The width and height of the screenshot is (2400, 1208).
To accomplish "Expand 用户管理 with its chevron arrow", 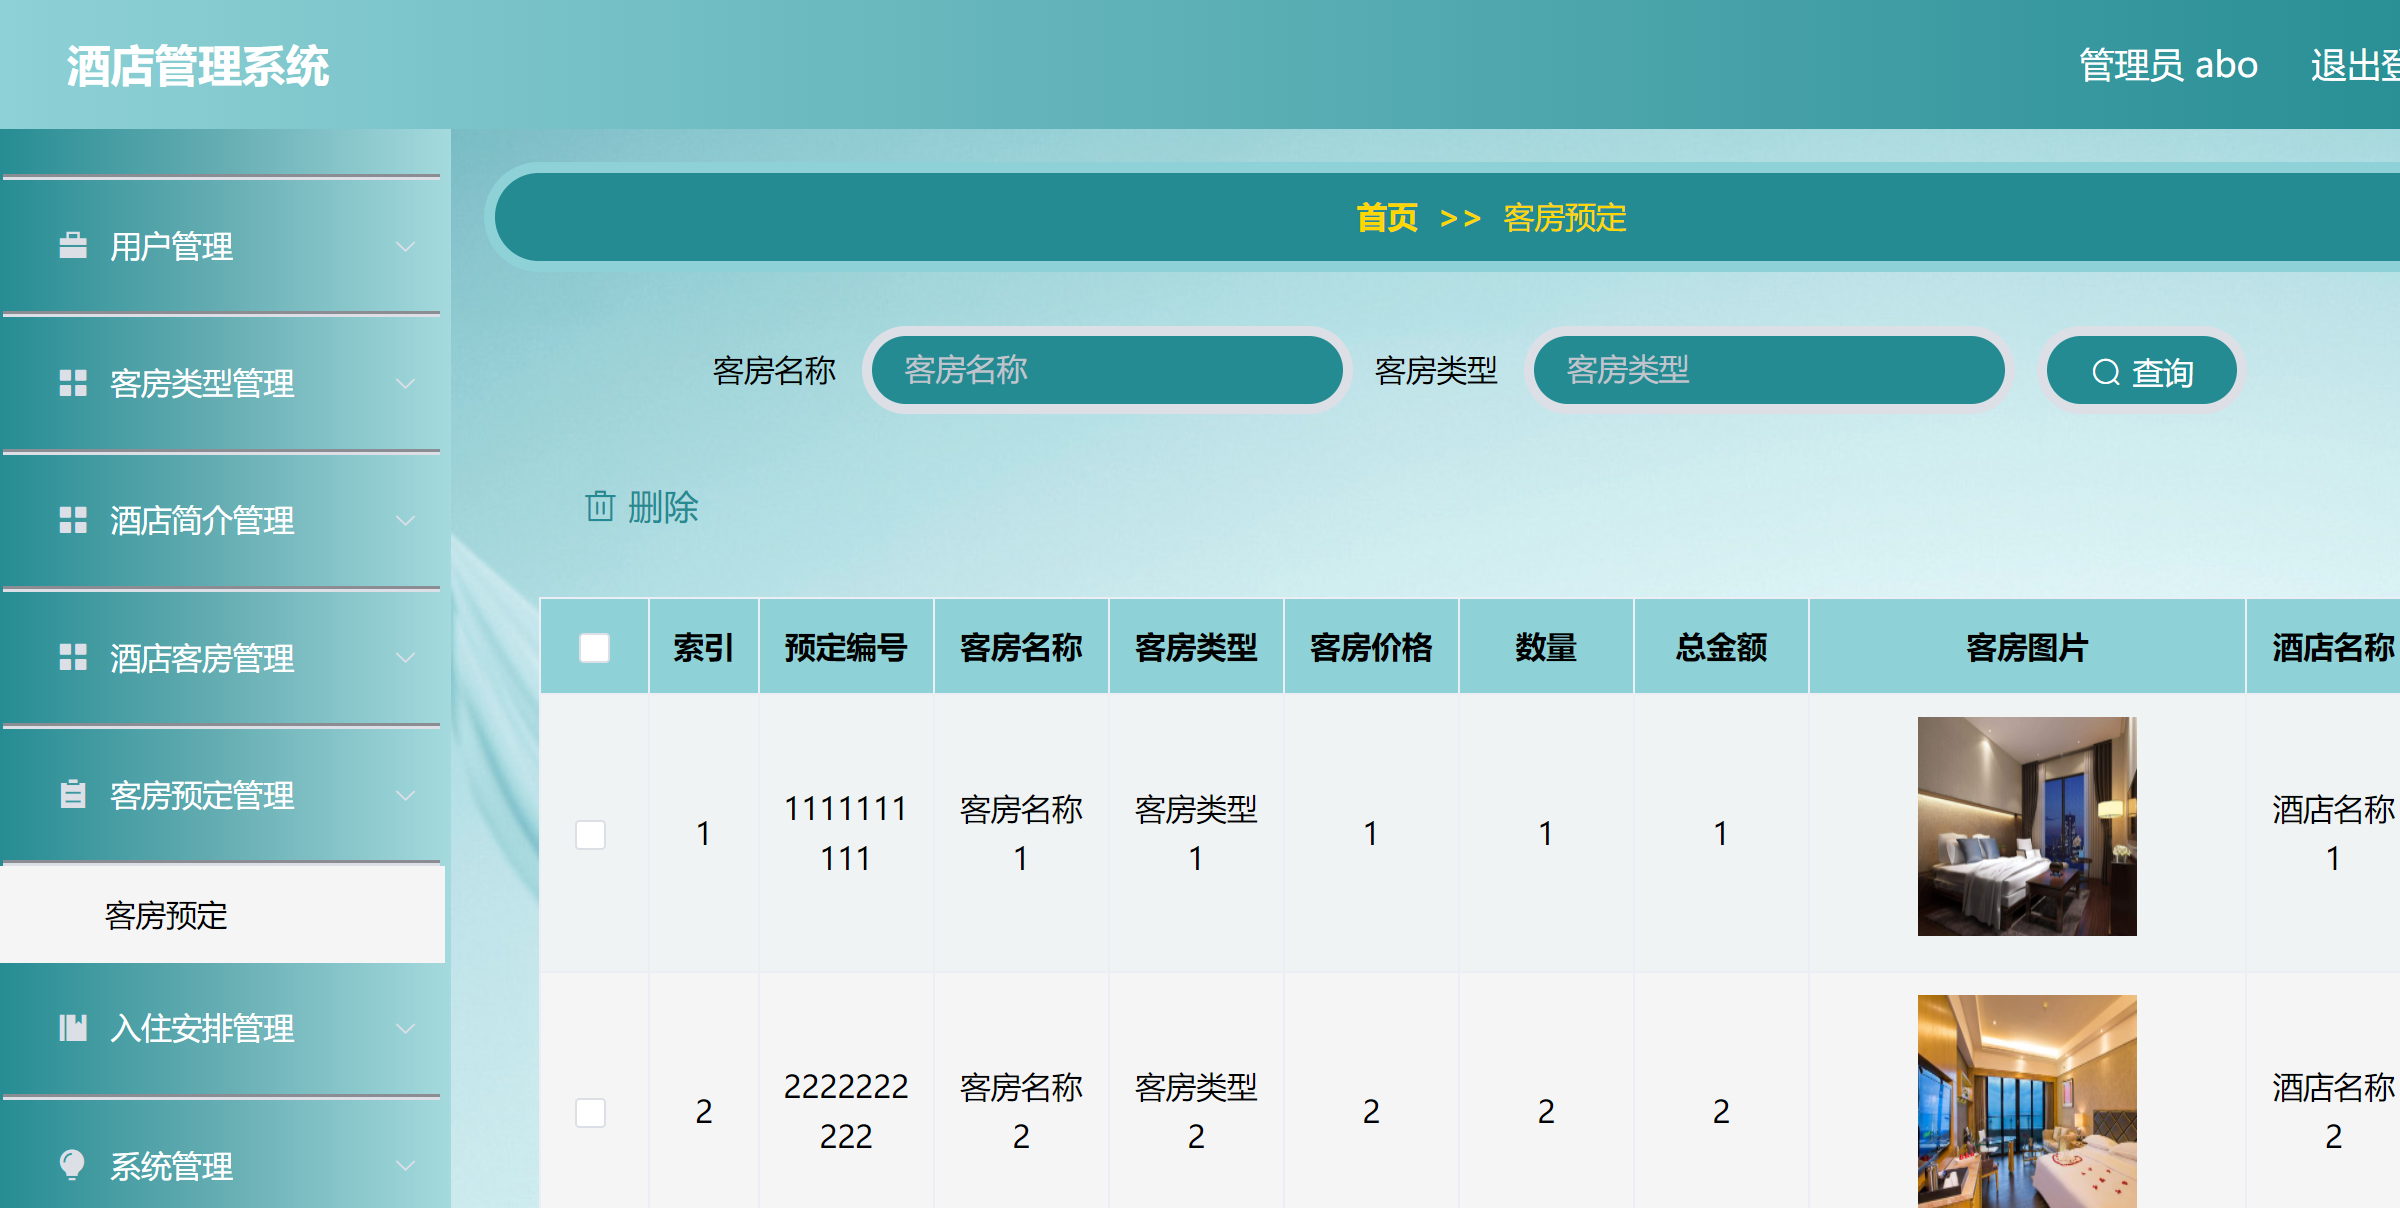I will [x=405, y=246].
